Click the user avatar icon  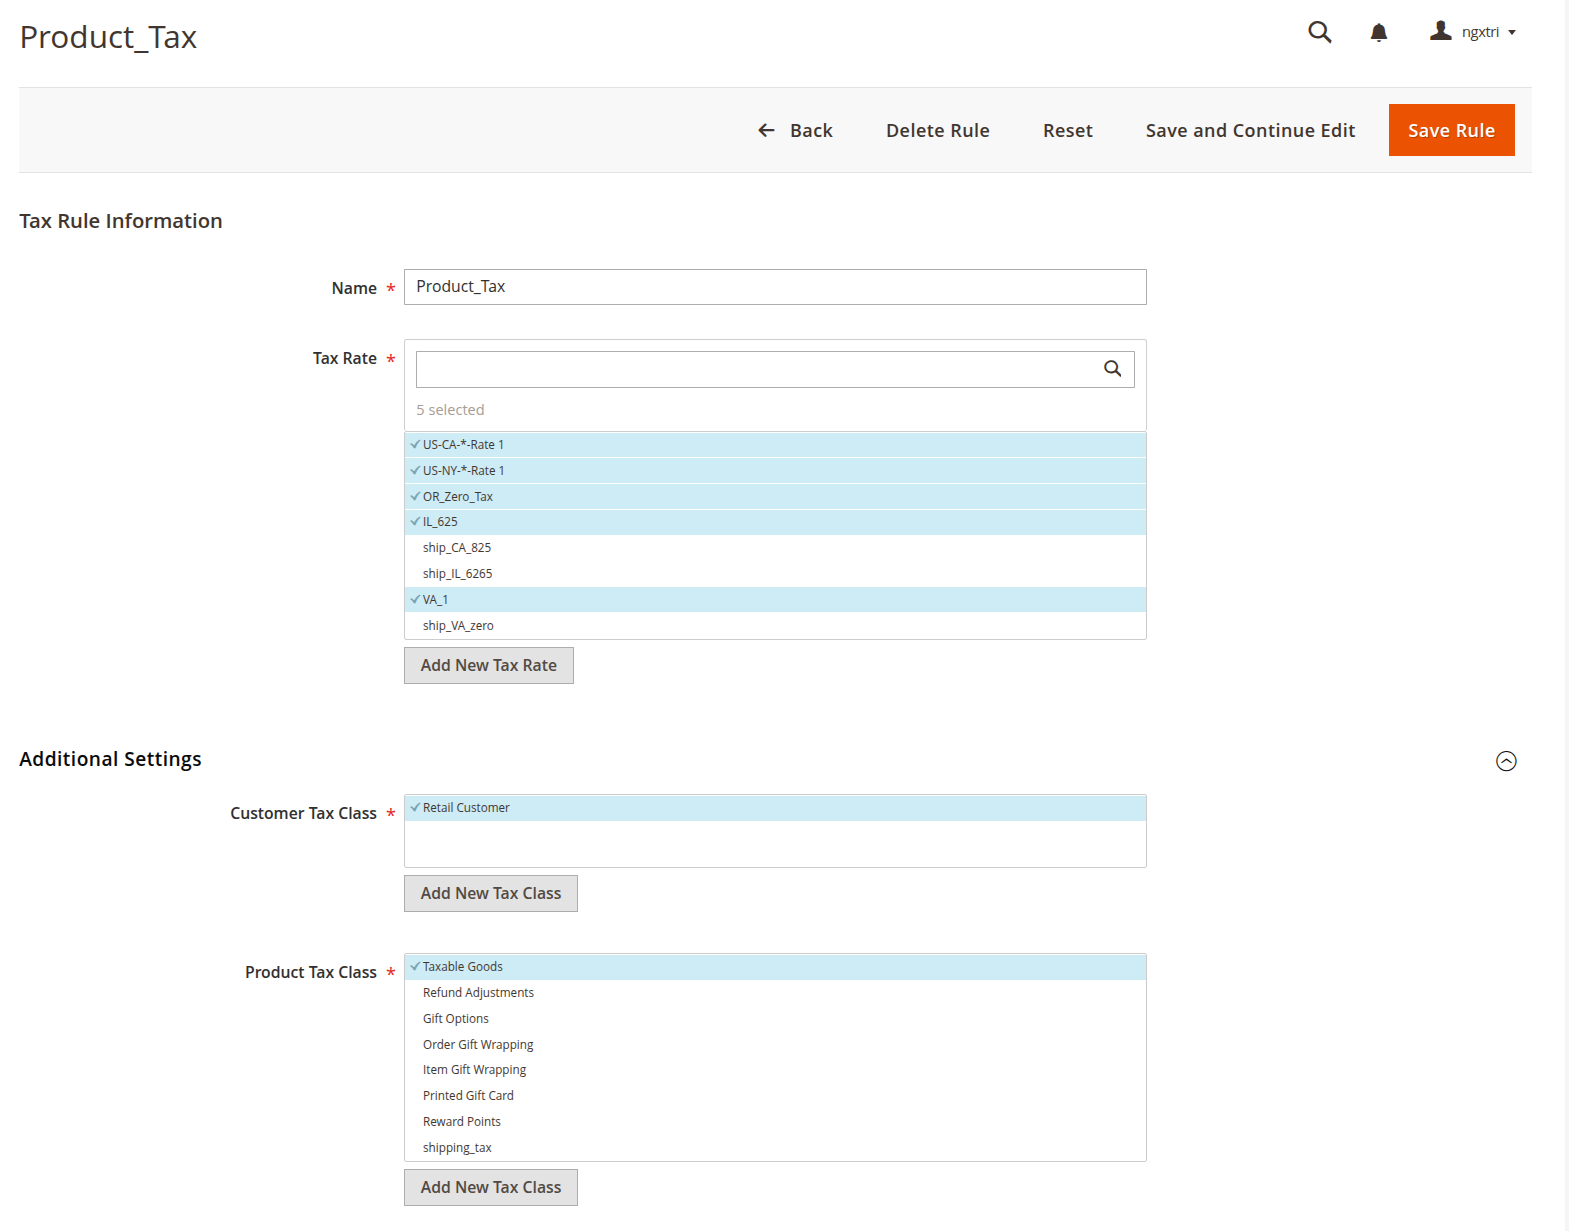click(x=1440, y=31)
